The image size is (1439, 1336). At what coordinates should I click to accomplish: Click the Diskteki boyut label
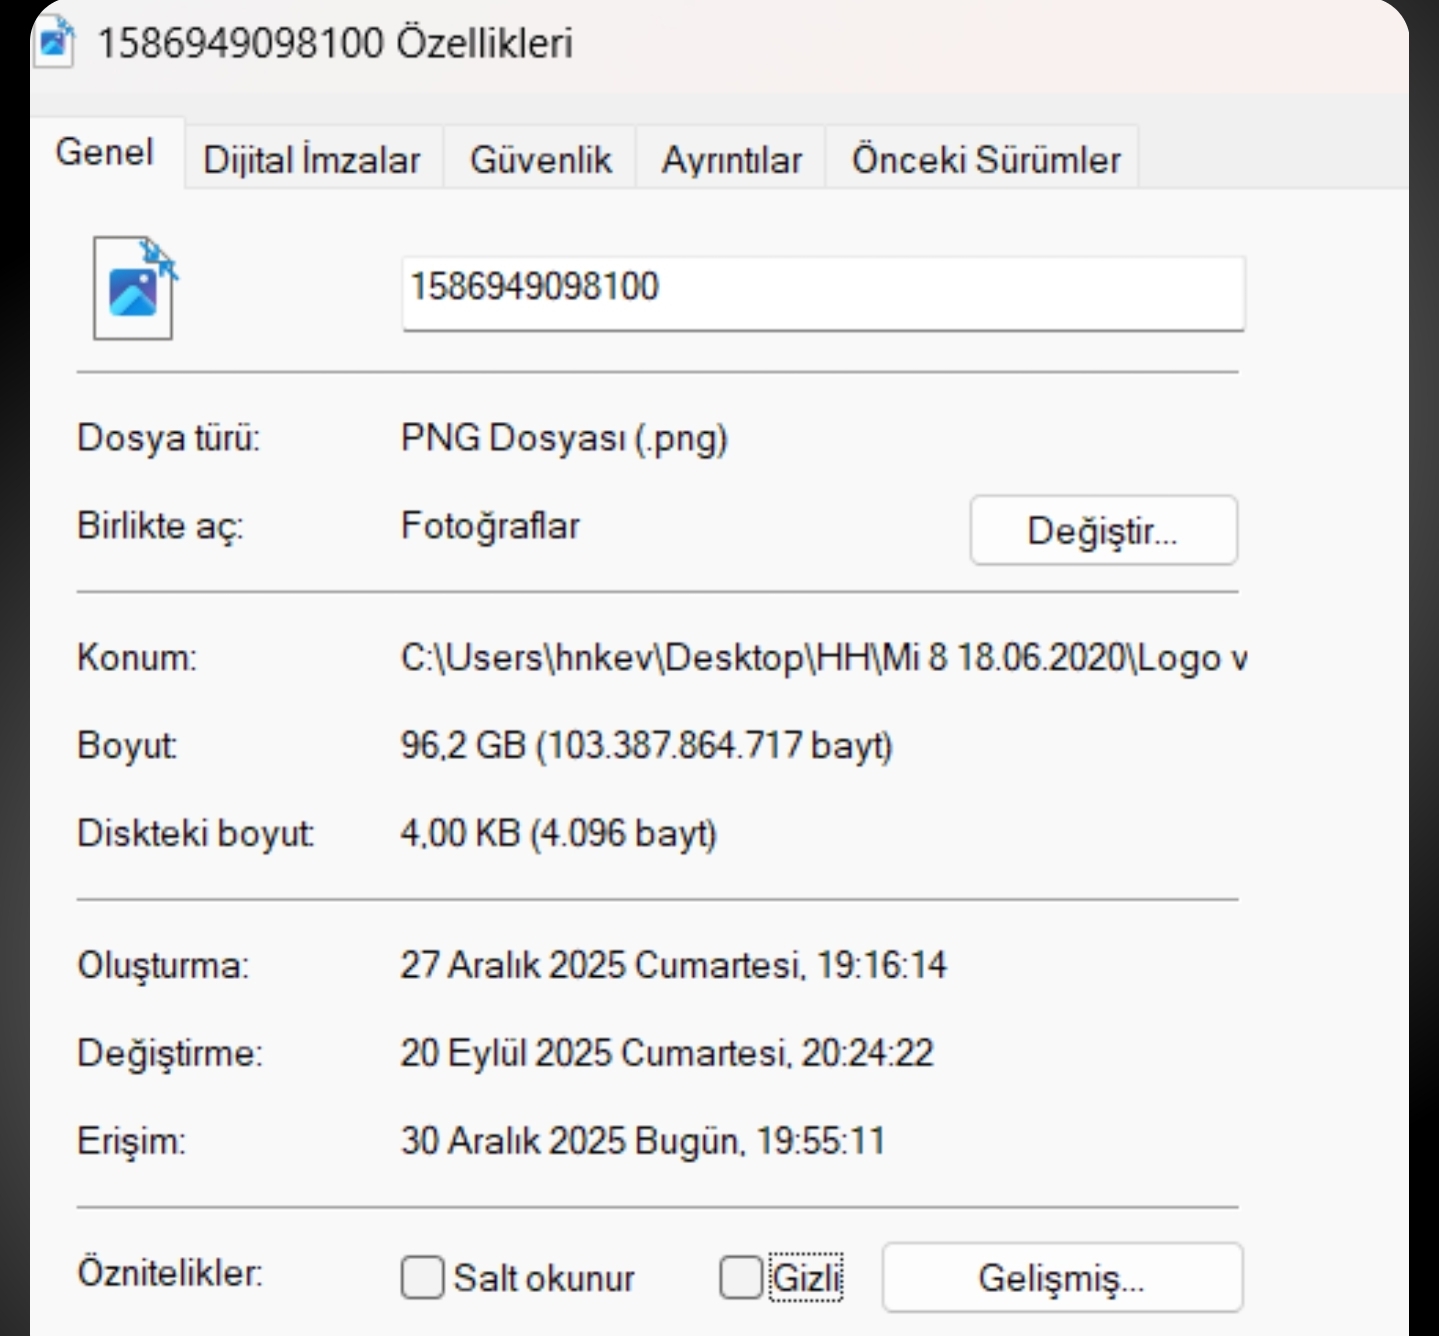195,833
